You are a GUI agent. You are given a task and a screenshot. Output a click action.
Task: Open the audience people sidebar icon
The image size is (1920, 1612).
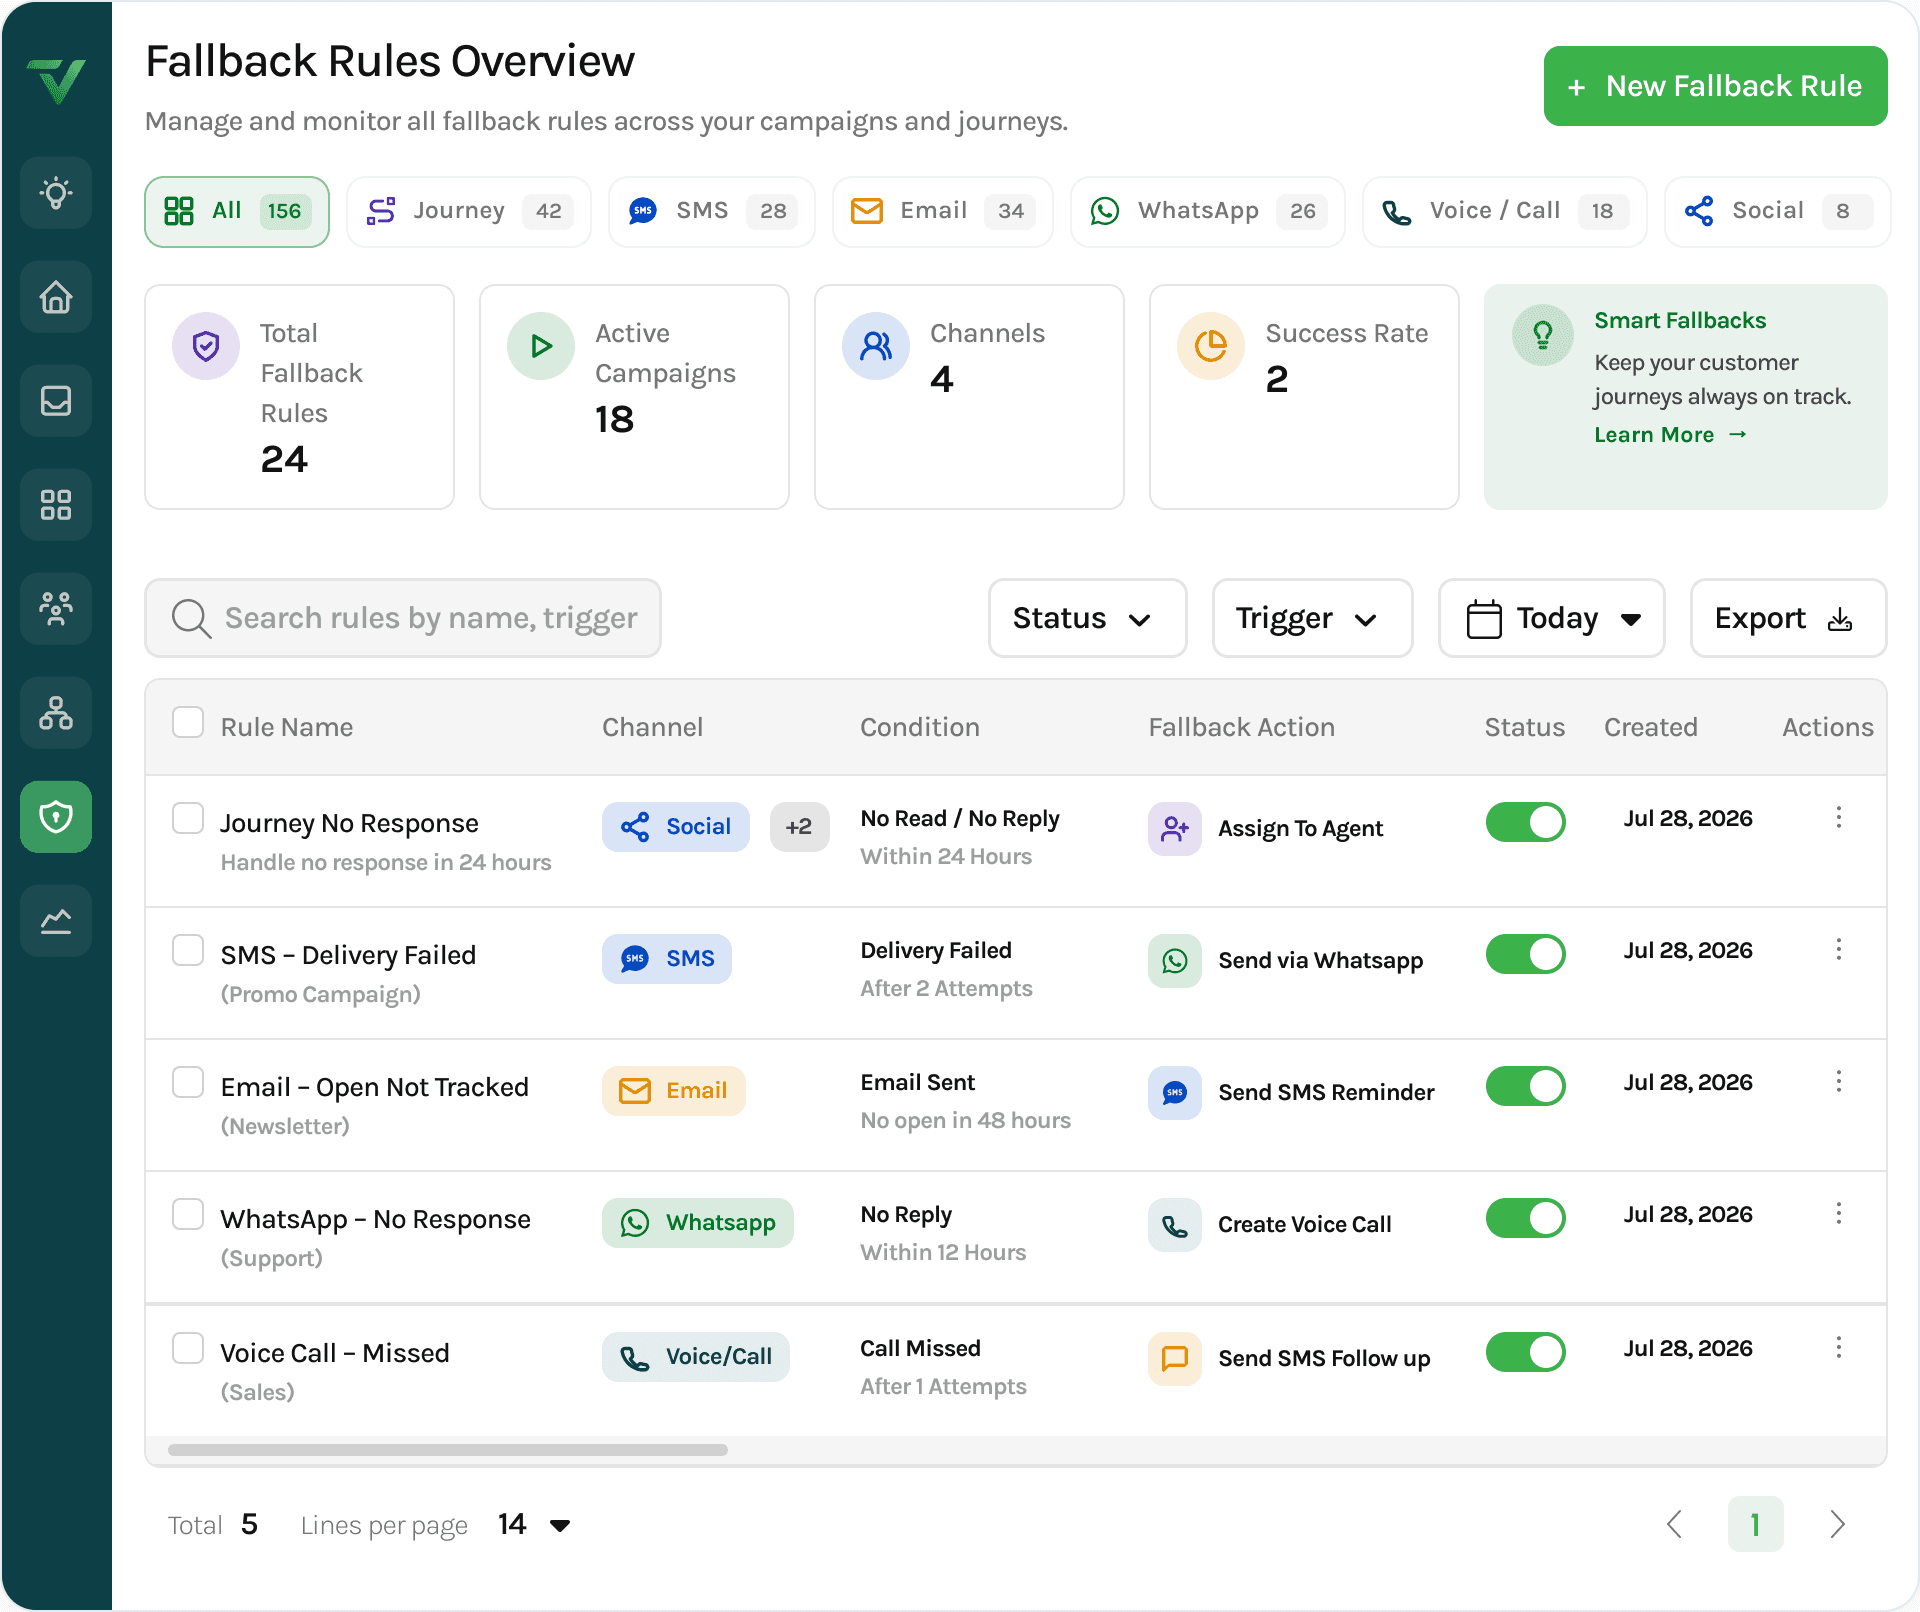point(56,609)
